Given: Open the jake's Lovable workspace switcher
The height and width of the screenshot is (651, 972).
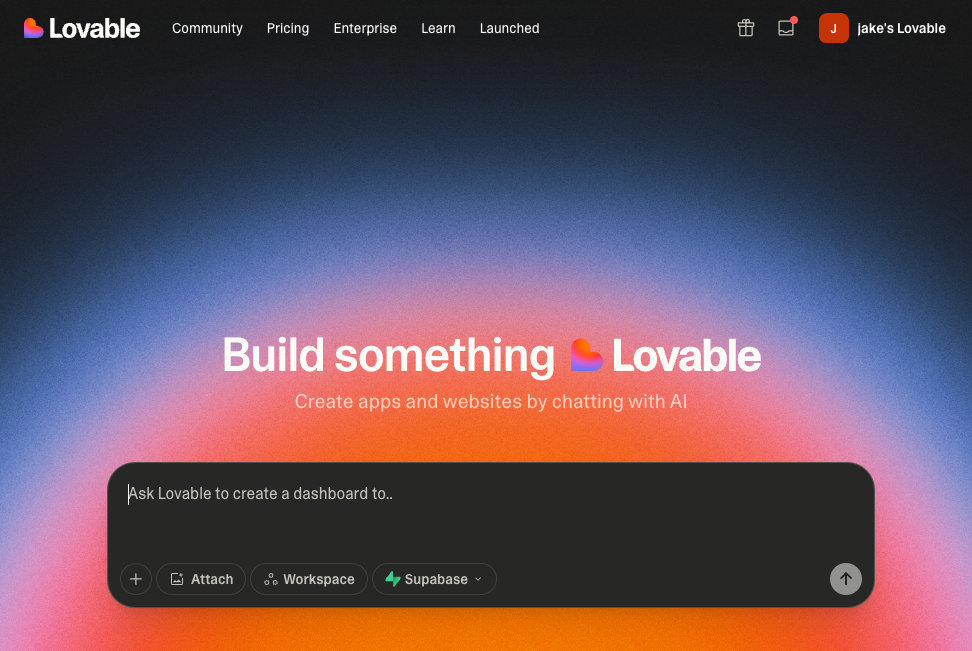Looking at the screenshot, I should point(900,28).
